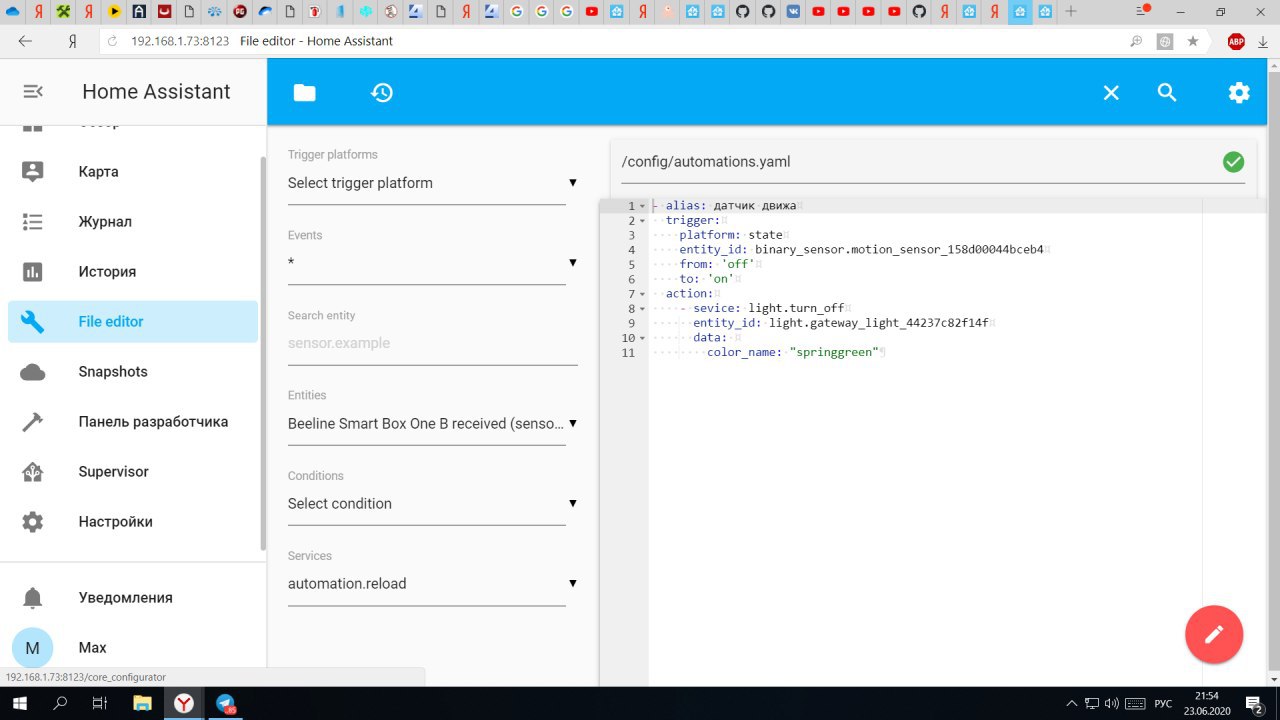Focus the Search entity input field

click(x=432, y=343)
